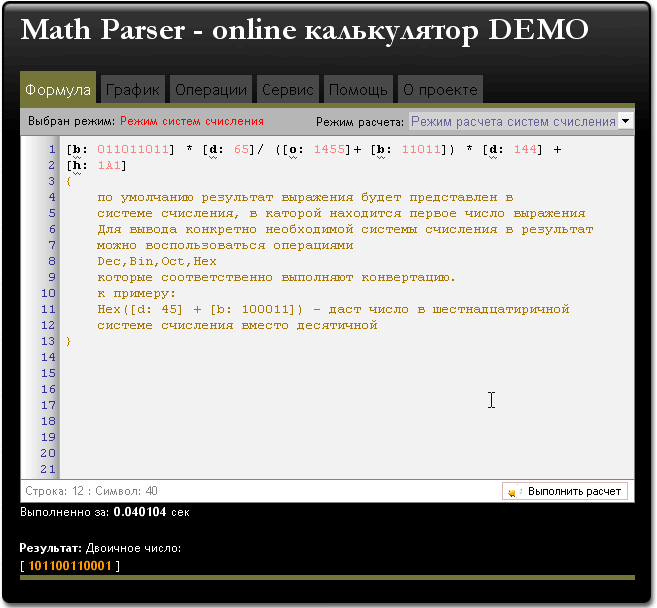The height and width of the screenshot is (608, 657).
Task: Open the График tab
Action: coord(132,90)
